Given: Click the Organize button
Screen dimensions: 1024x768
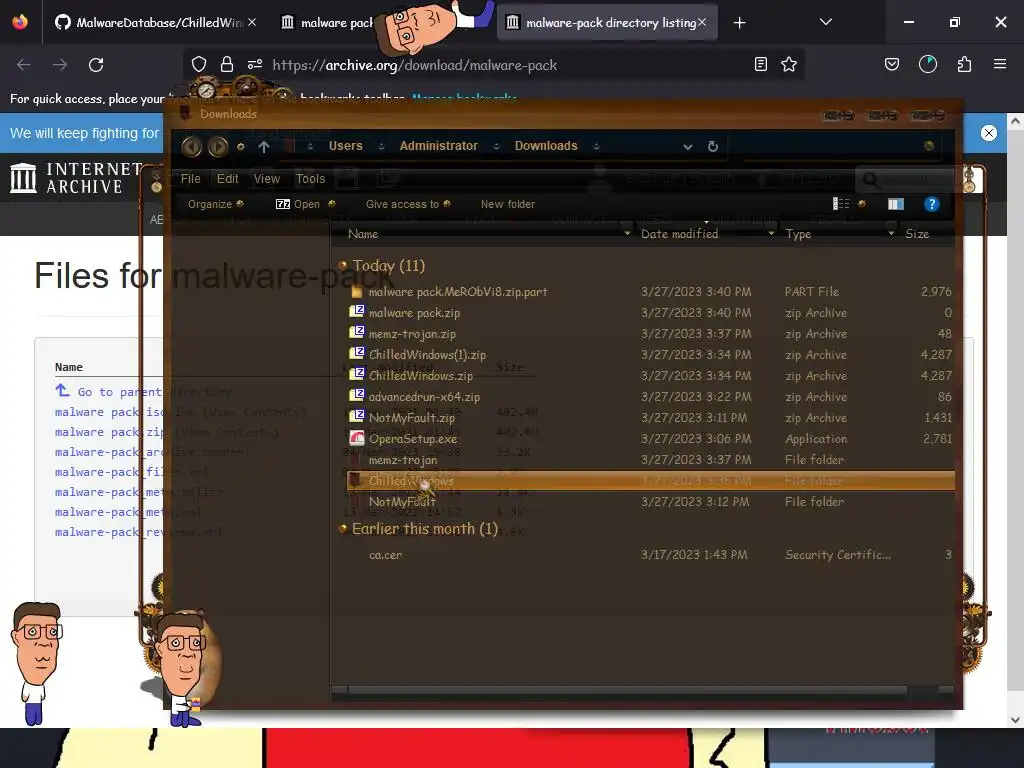Looking at the screenshot, I should 216,204.
